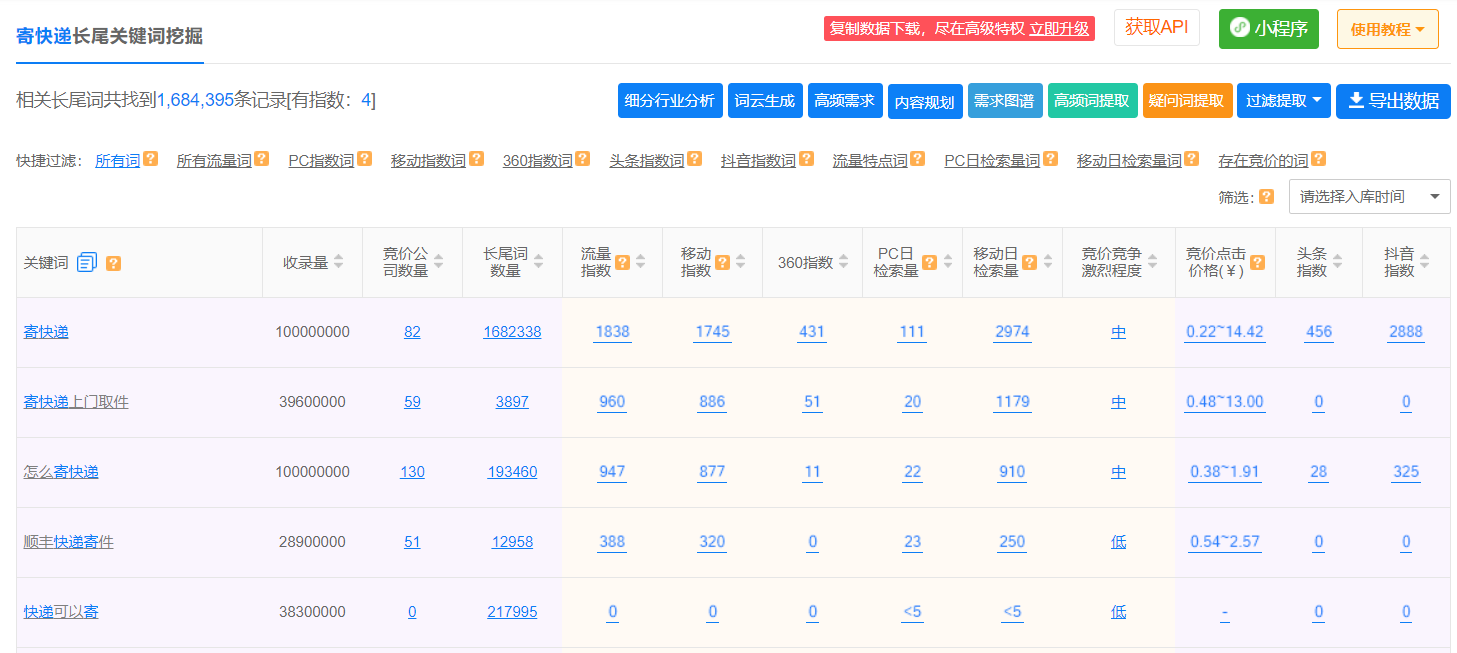Click the 导出数据 export button
1457x653 pixels.
(1393, 101)
